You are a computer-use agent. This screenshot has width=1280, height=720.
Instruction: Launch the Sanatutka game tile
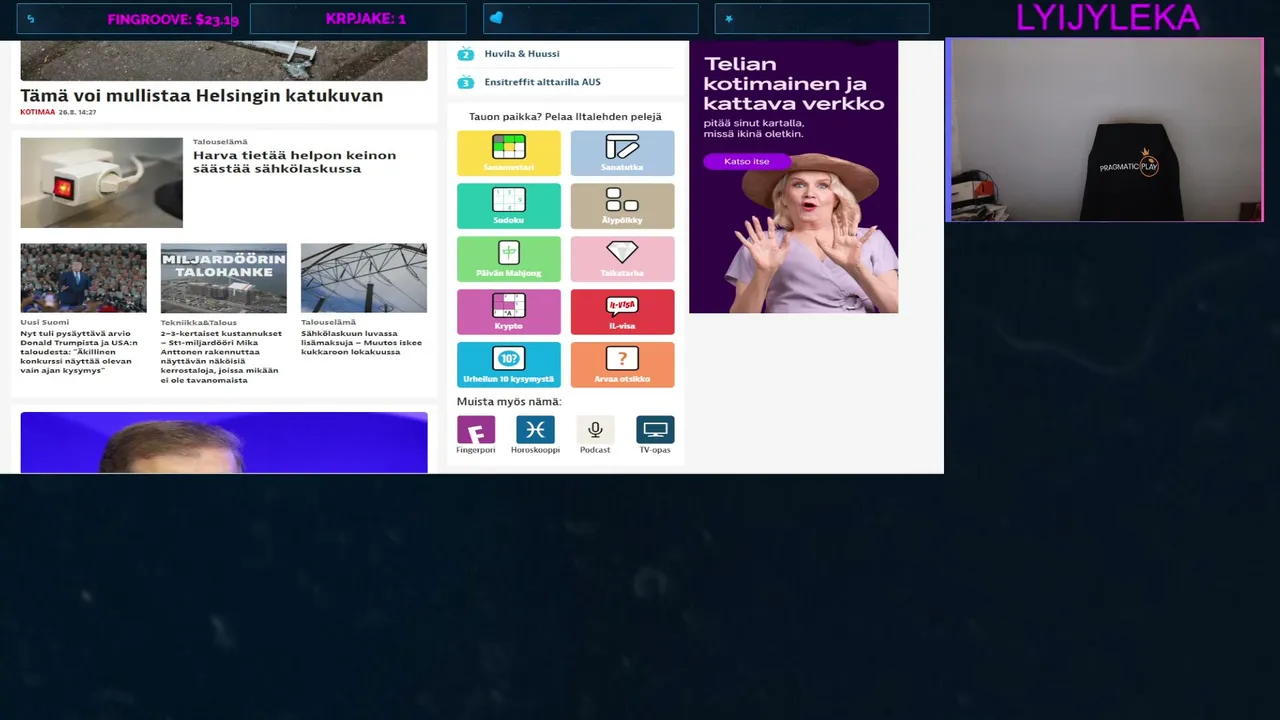tap(622, 153)
